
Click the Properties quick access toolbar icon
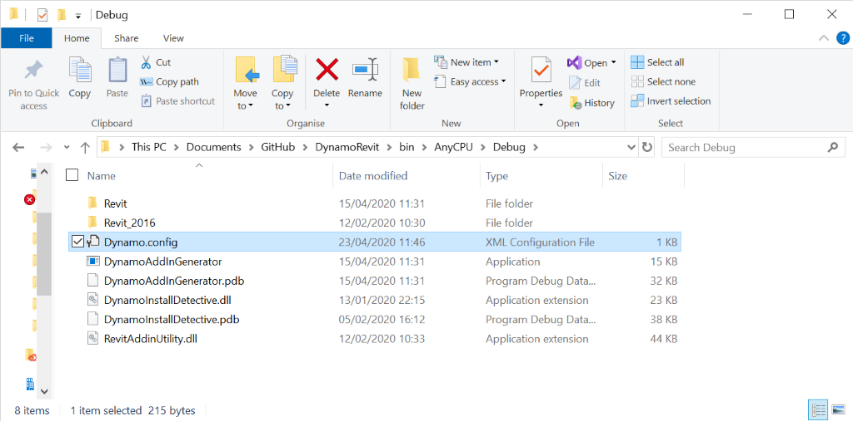click(x=42, y=15)
